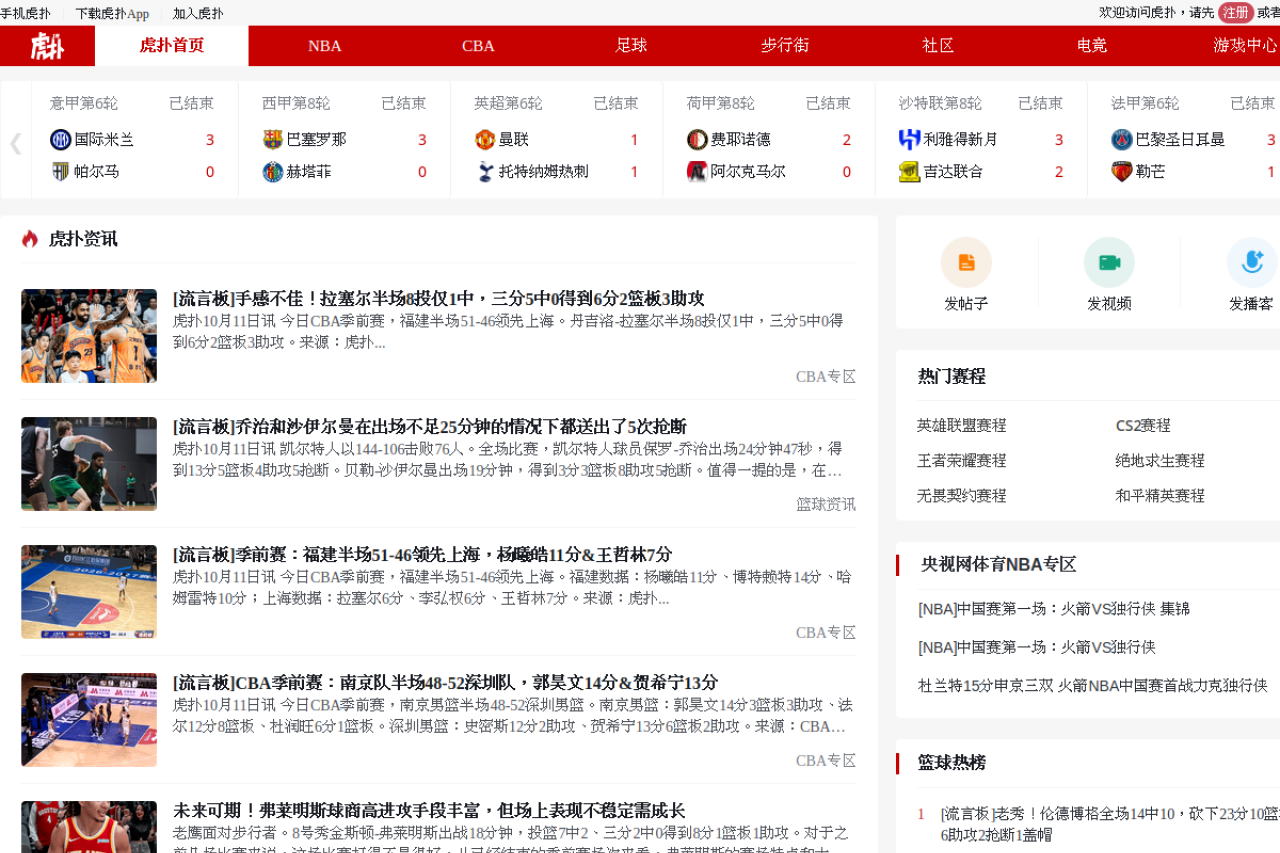Open the CBA navigation tab
Viewport: 1280px width, 853px height.
click(478, 46)
